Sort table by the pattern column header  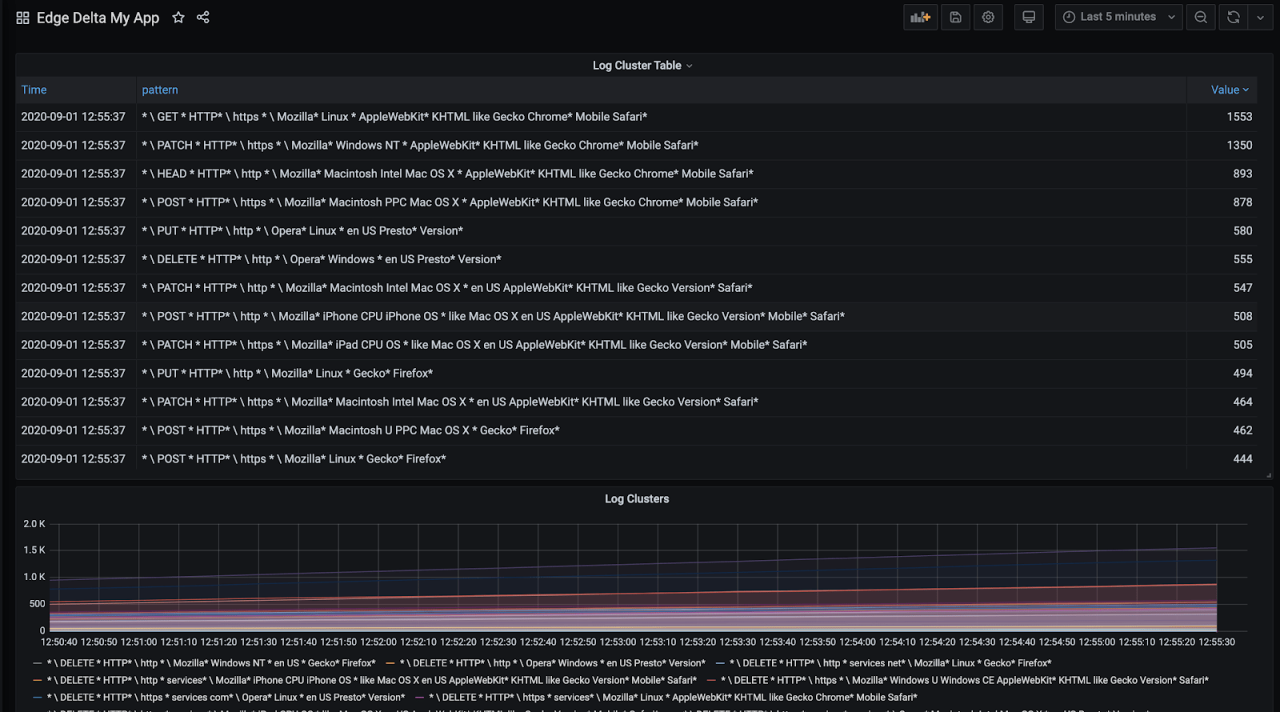[x=160, y=90]
